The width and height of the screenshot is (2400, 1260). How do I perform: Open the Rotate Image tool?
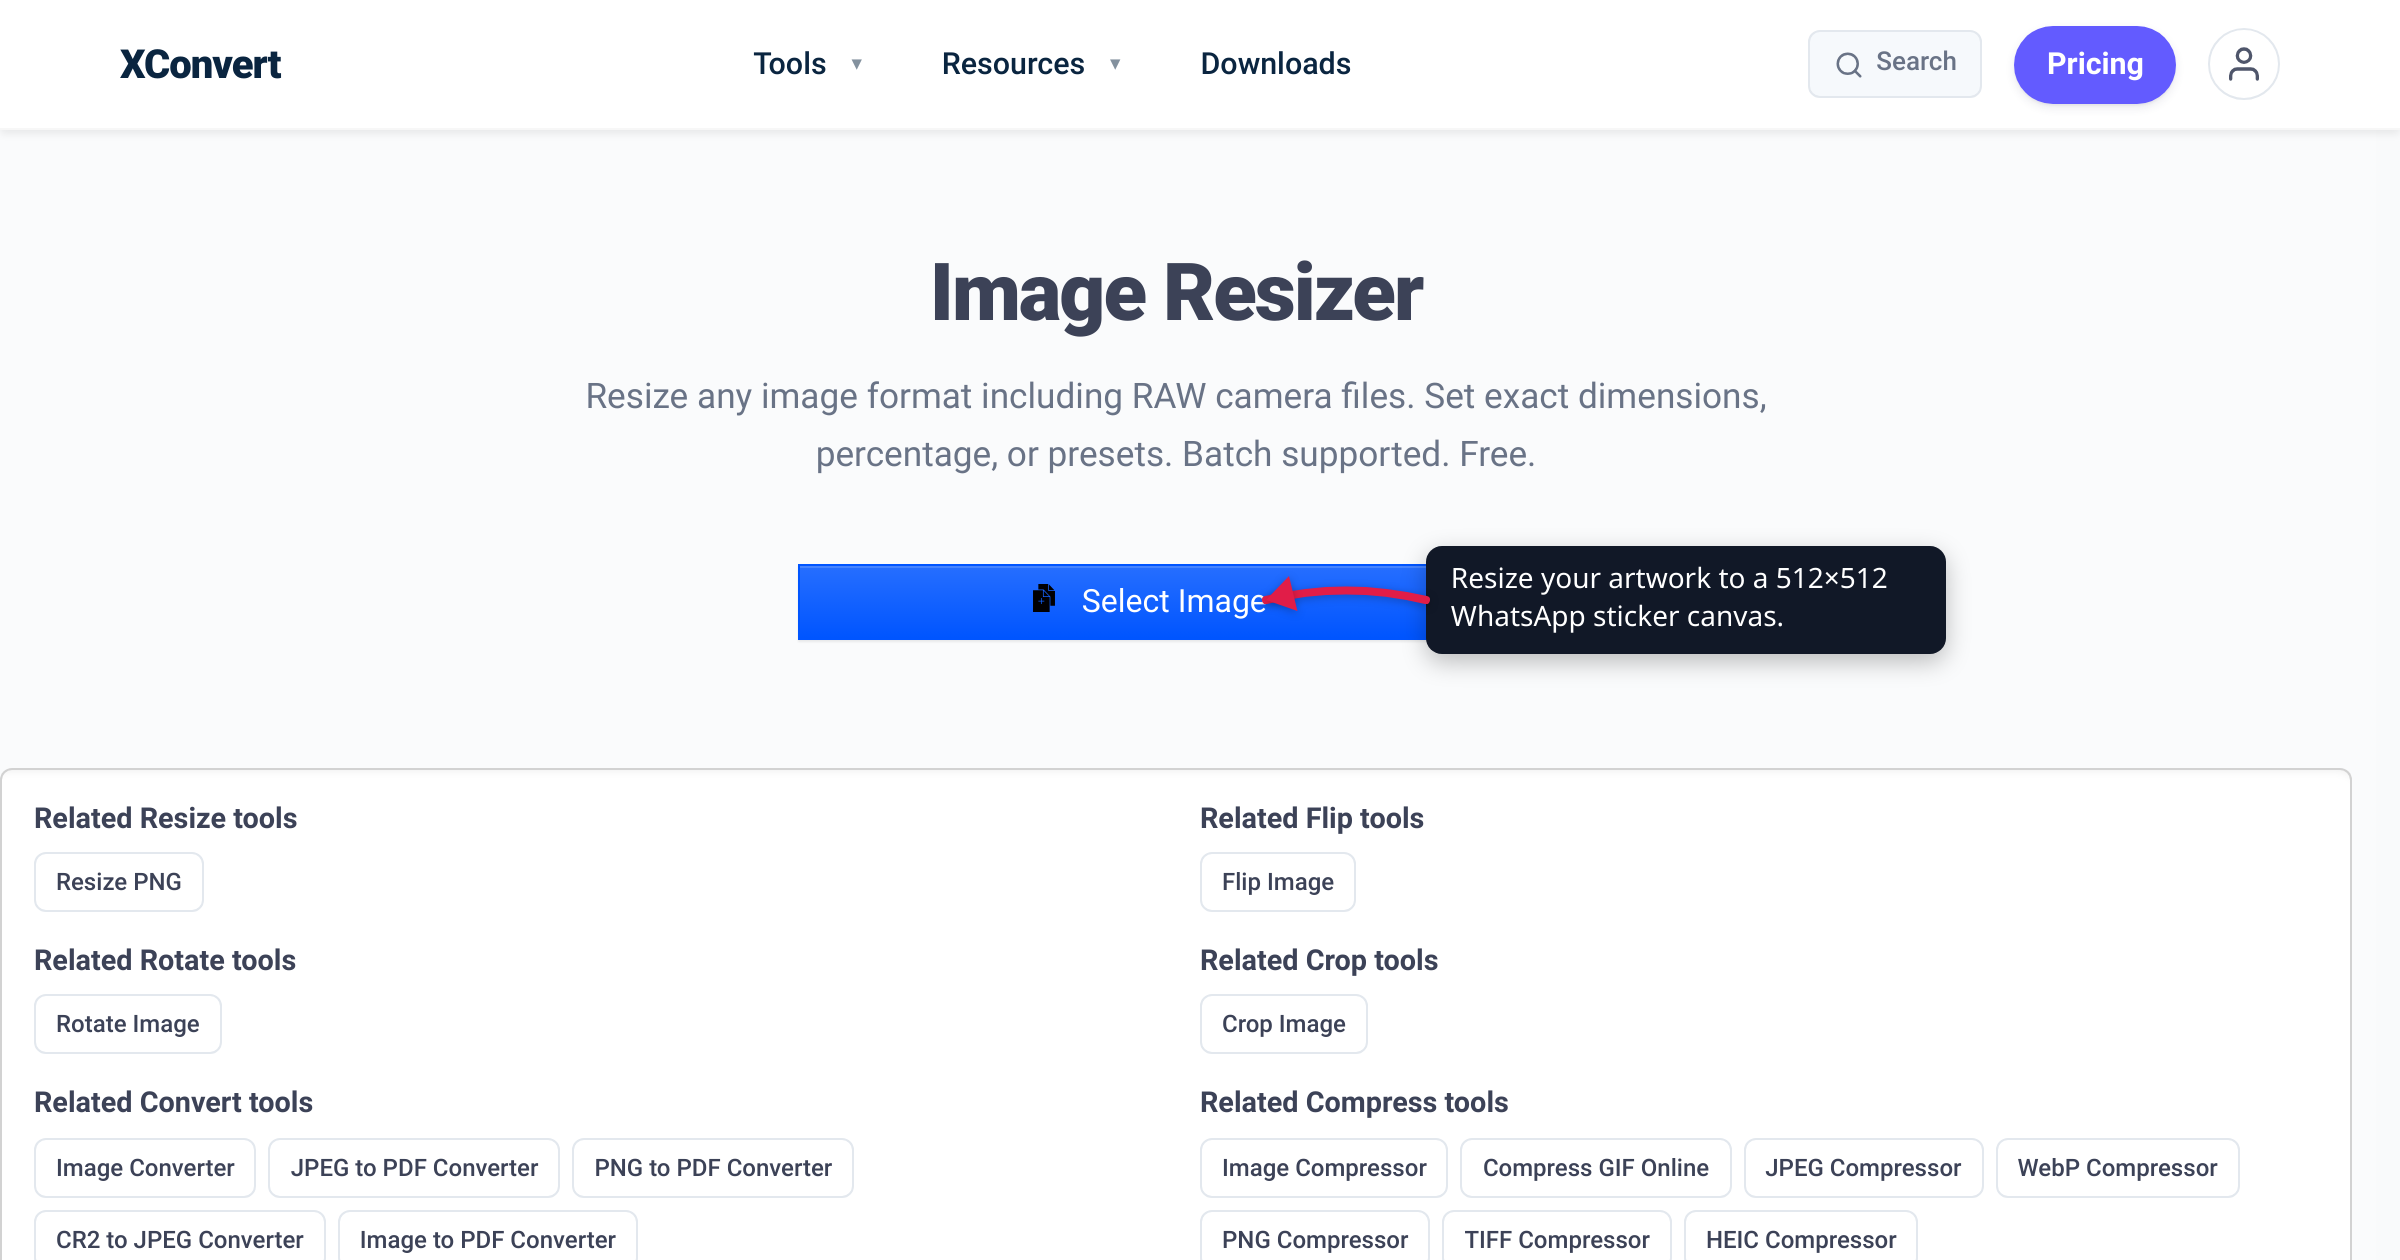(128, 1024)
